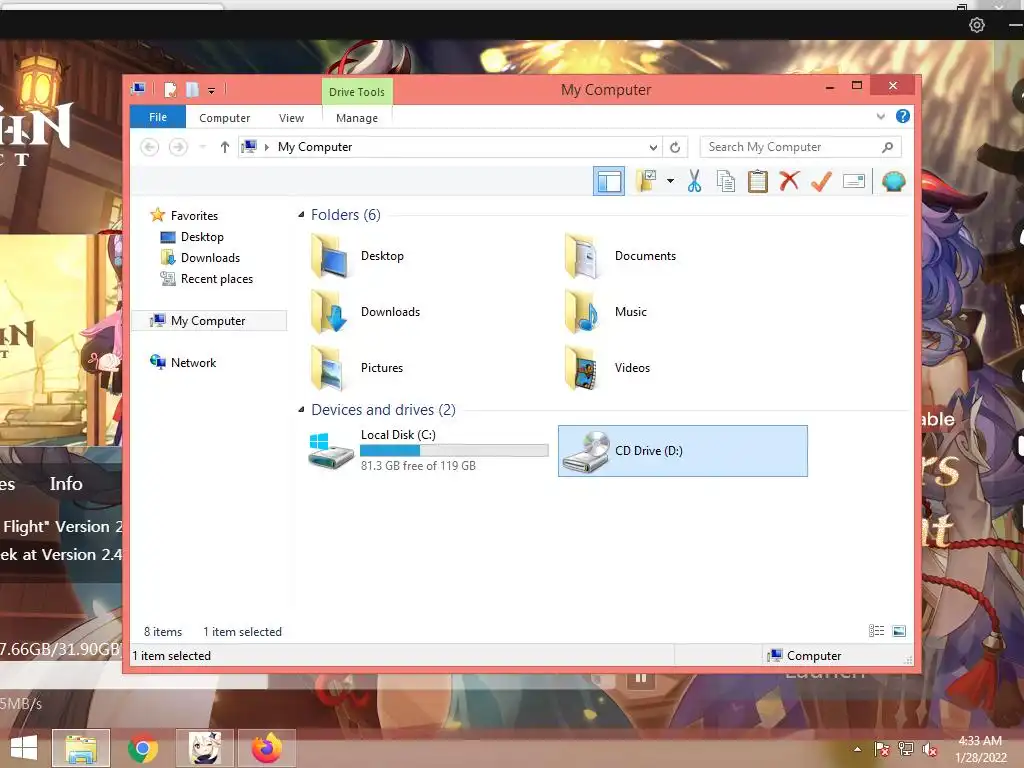
Task: Go up one level arrow
Action: [225, 147]
